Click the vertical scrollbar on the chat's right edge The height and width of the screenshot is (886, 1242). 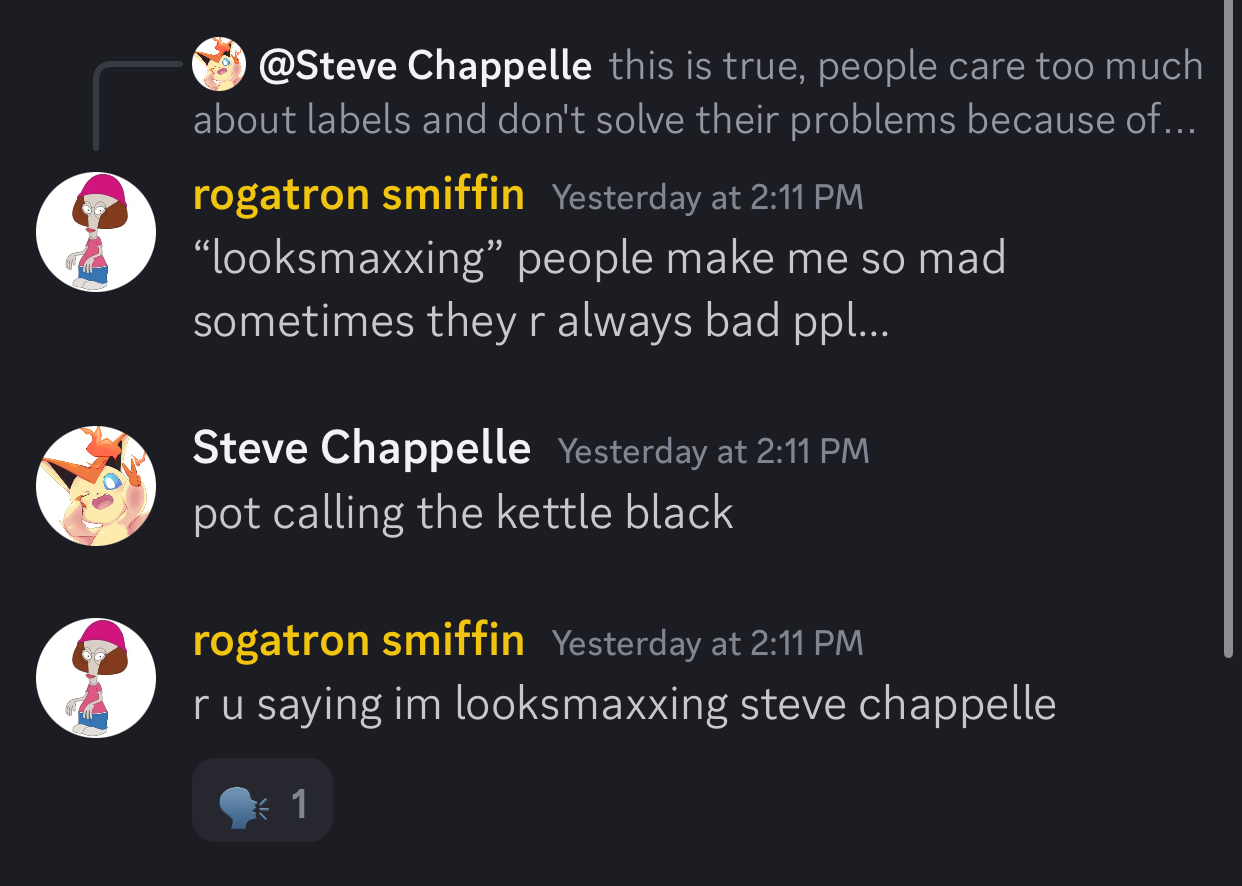[1229, 330]
